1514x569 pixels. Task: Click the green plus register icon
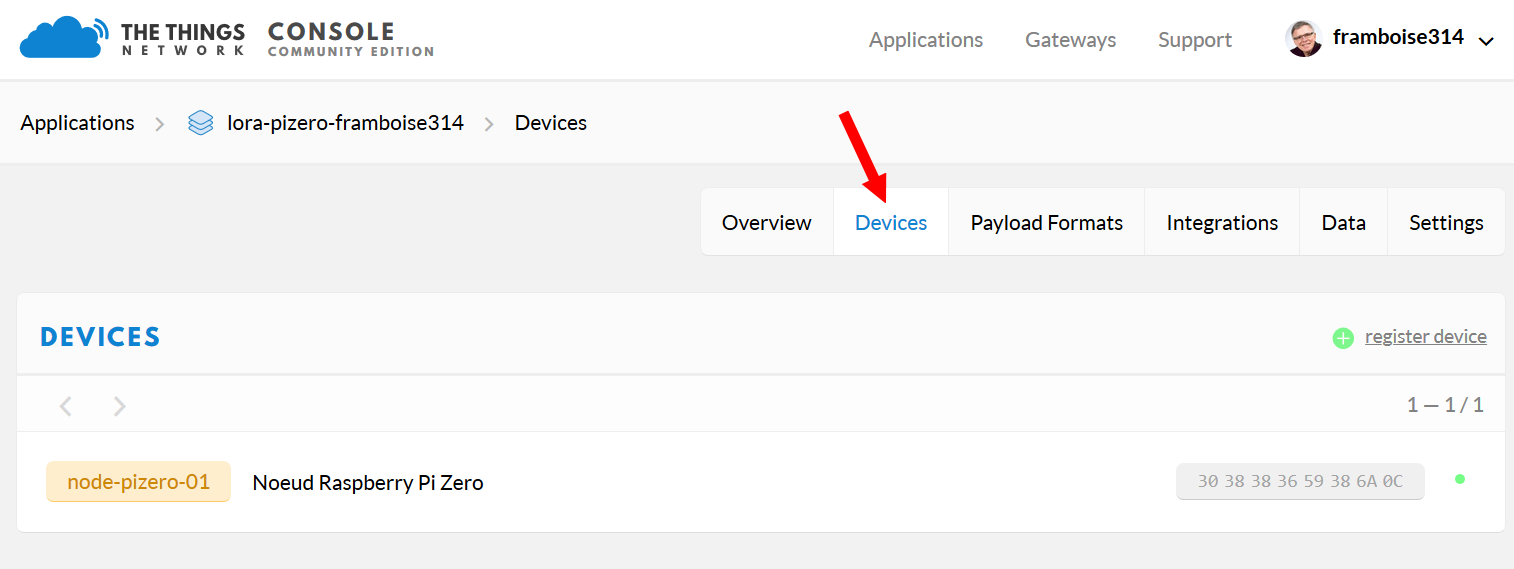click(1343, 338)
